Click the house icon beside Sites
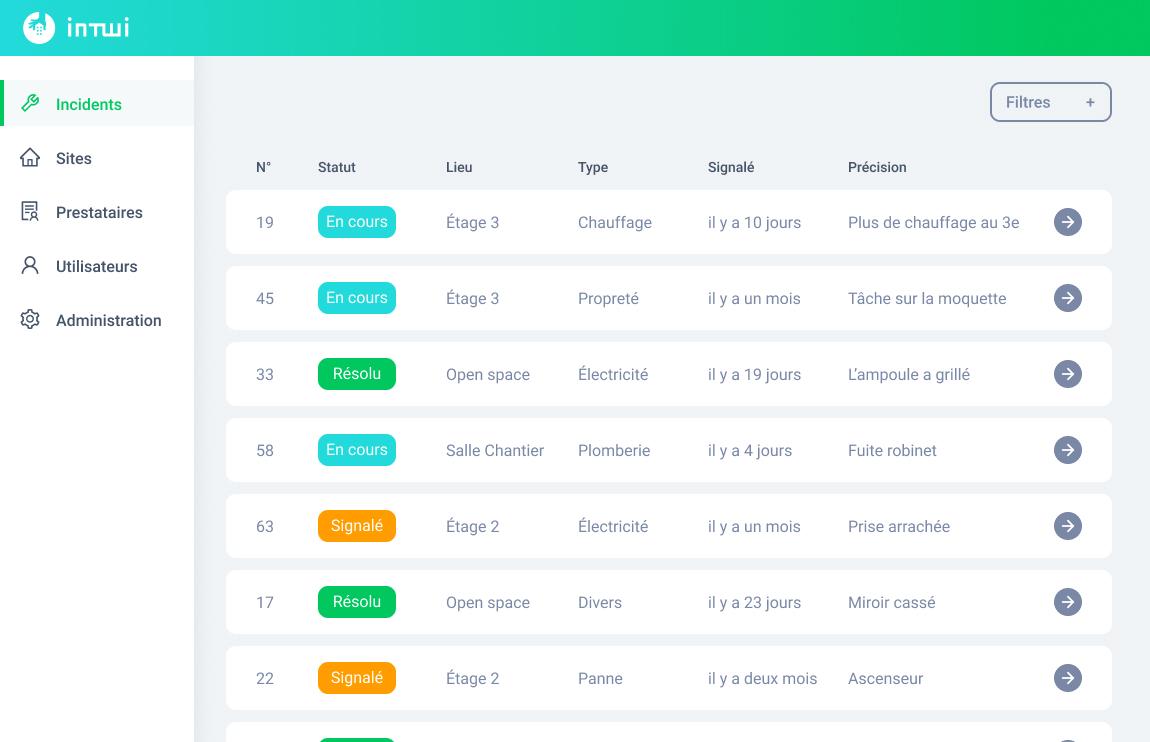This screenshot has height=742, width=1150. click(x=30, y=158)
